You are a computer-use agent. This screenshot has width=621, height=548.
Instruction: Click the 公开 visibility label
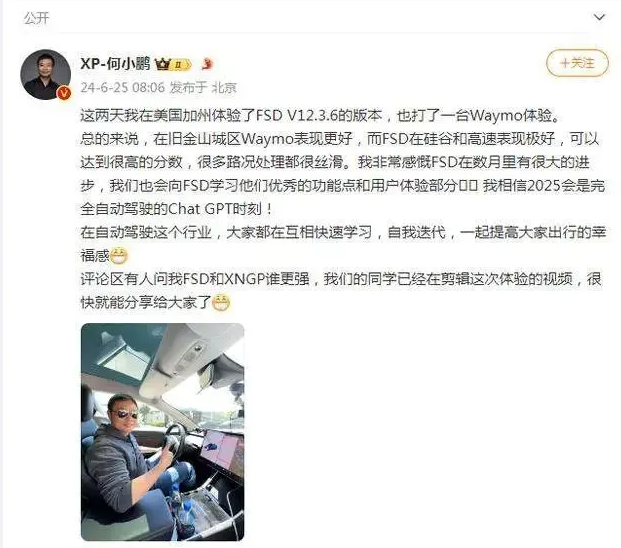pyautogui.click(x=36, y=18)
